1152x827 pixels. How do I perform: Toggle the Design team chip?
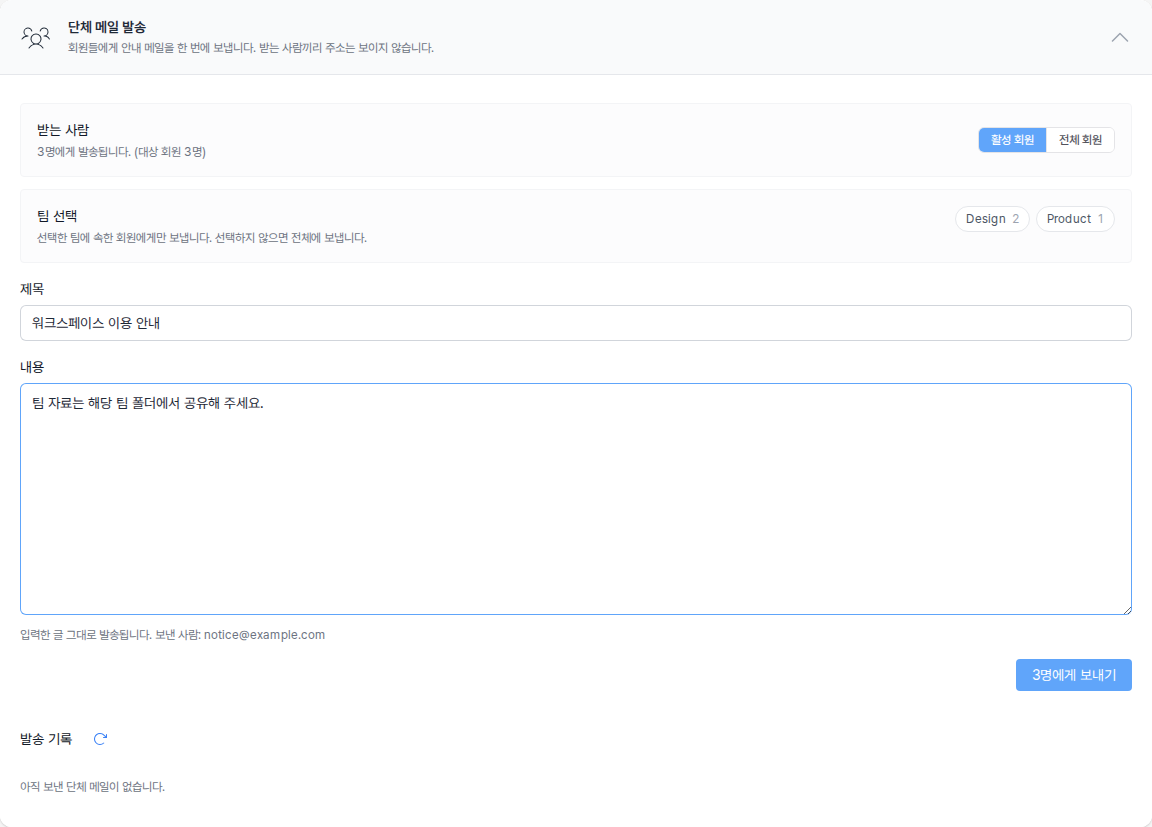click(x=992, y=219)
